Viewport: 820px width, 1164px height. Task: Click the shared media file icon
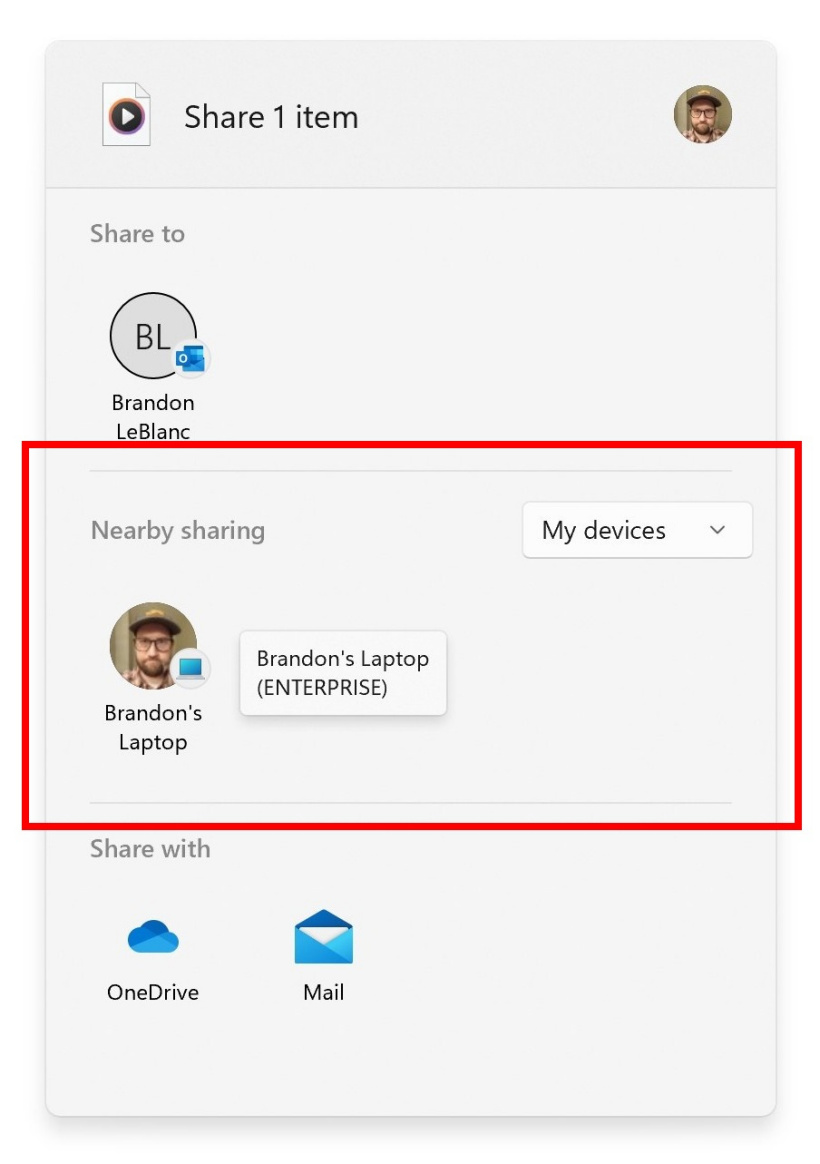[x=126, y=115]
